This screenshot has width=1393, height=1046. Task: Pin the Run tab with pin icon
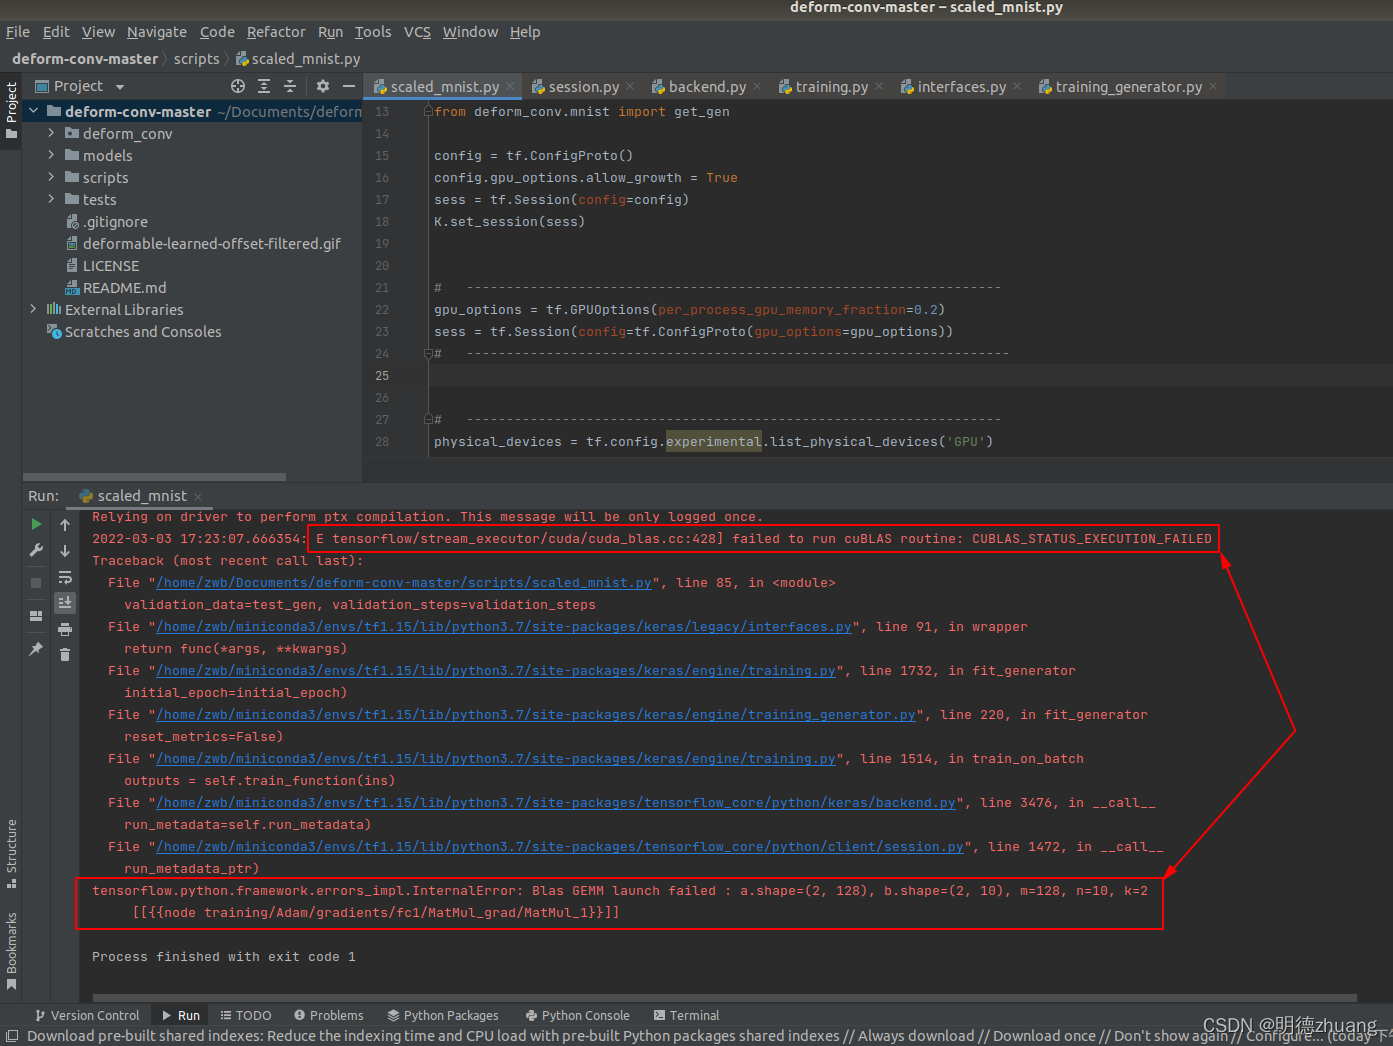36,649
